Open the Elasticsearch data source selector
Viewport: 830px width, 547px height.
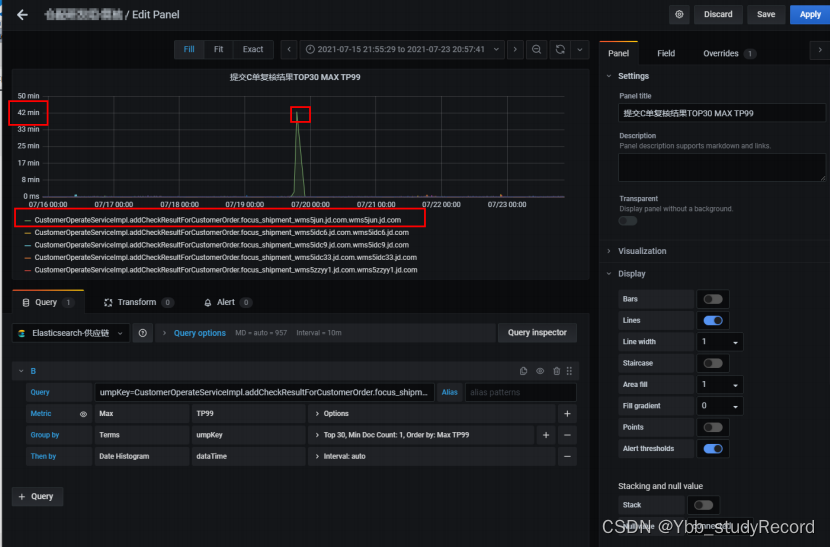(x=70, y=333)
